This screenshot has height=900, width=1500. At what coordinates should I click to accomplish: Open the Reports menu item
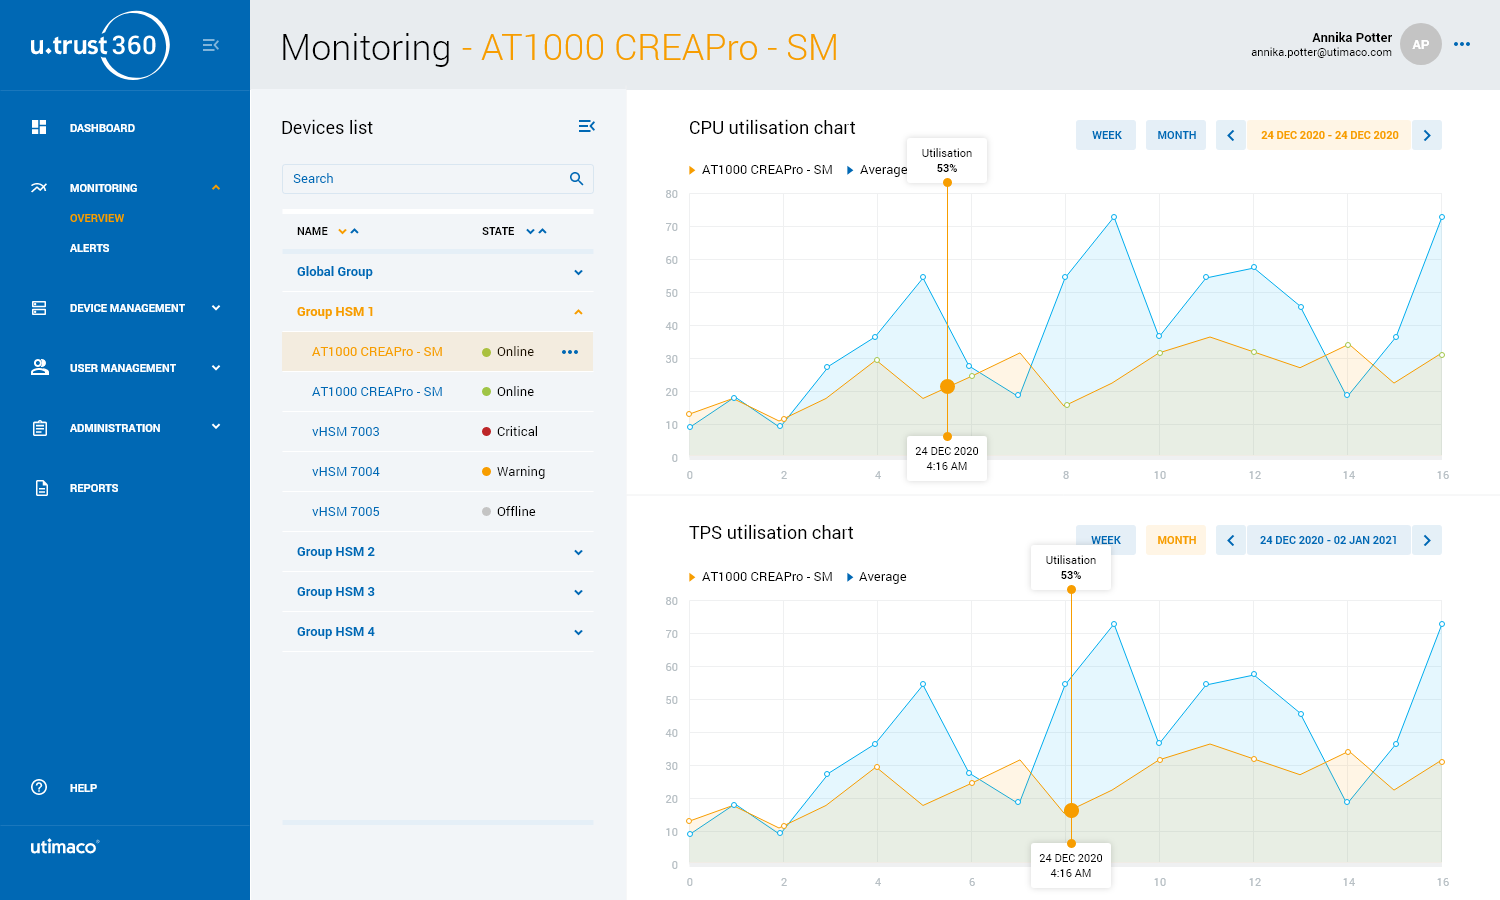click(94, 488)
